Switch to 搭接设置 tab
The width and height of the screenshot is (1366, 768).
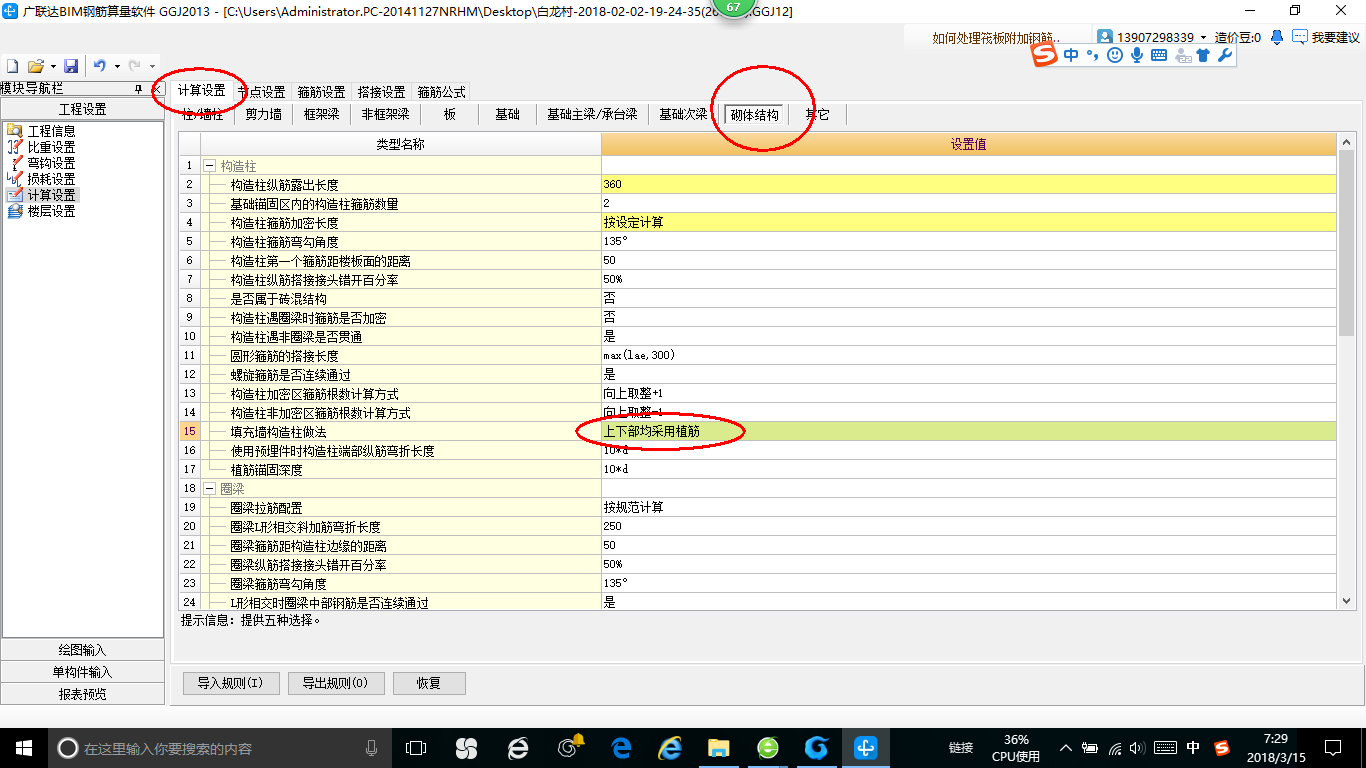pyautogui.click(x=381, y=92)
